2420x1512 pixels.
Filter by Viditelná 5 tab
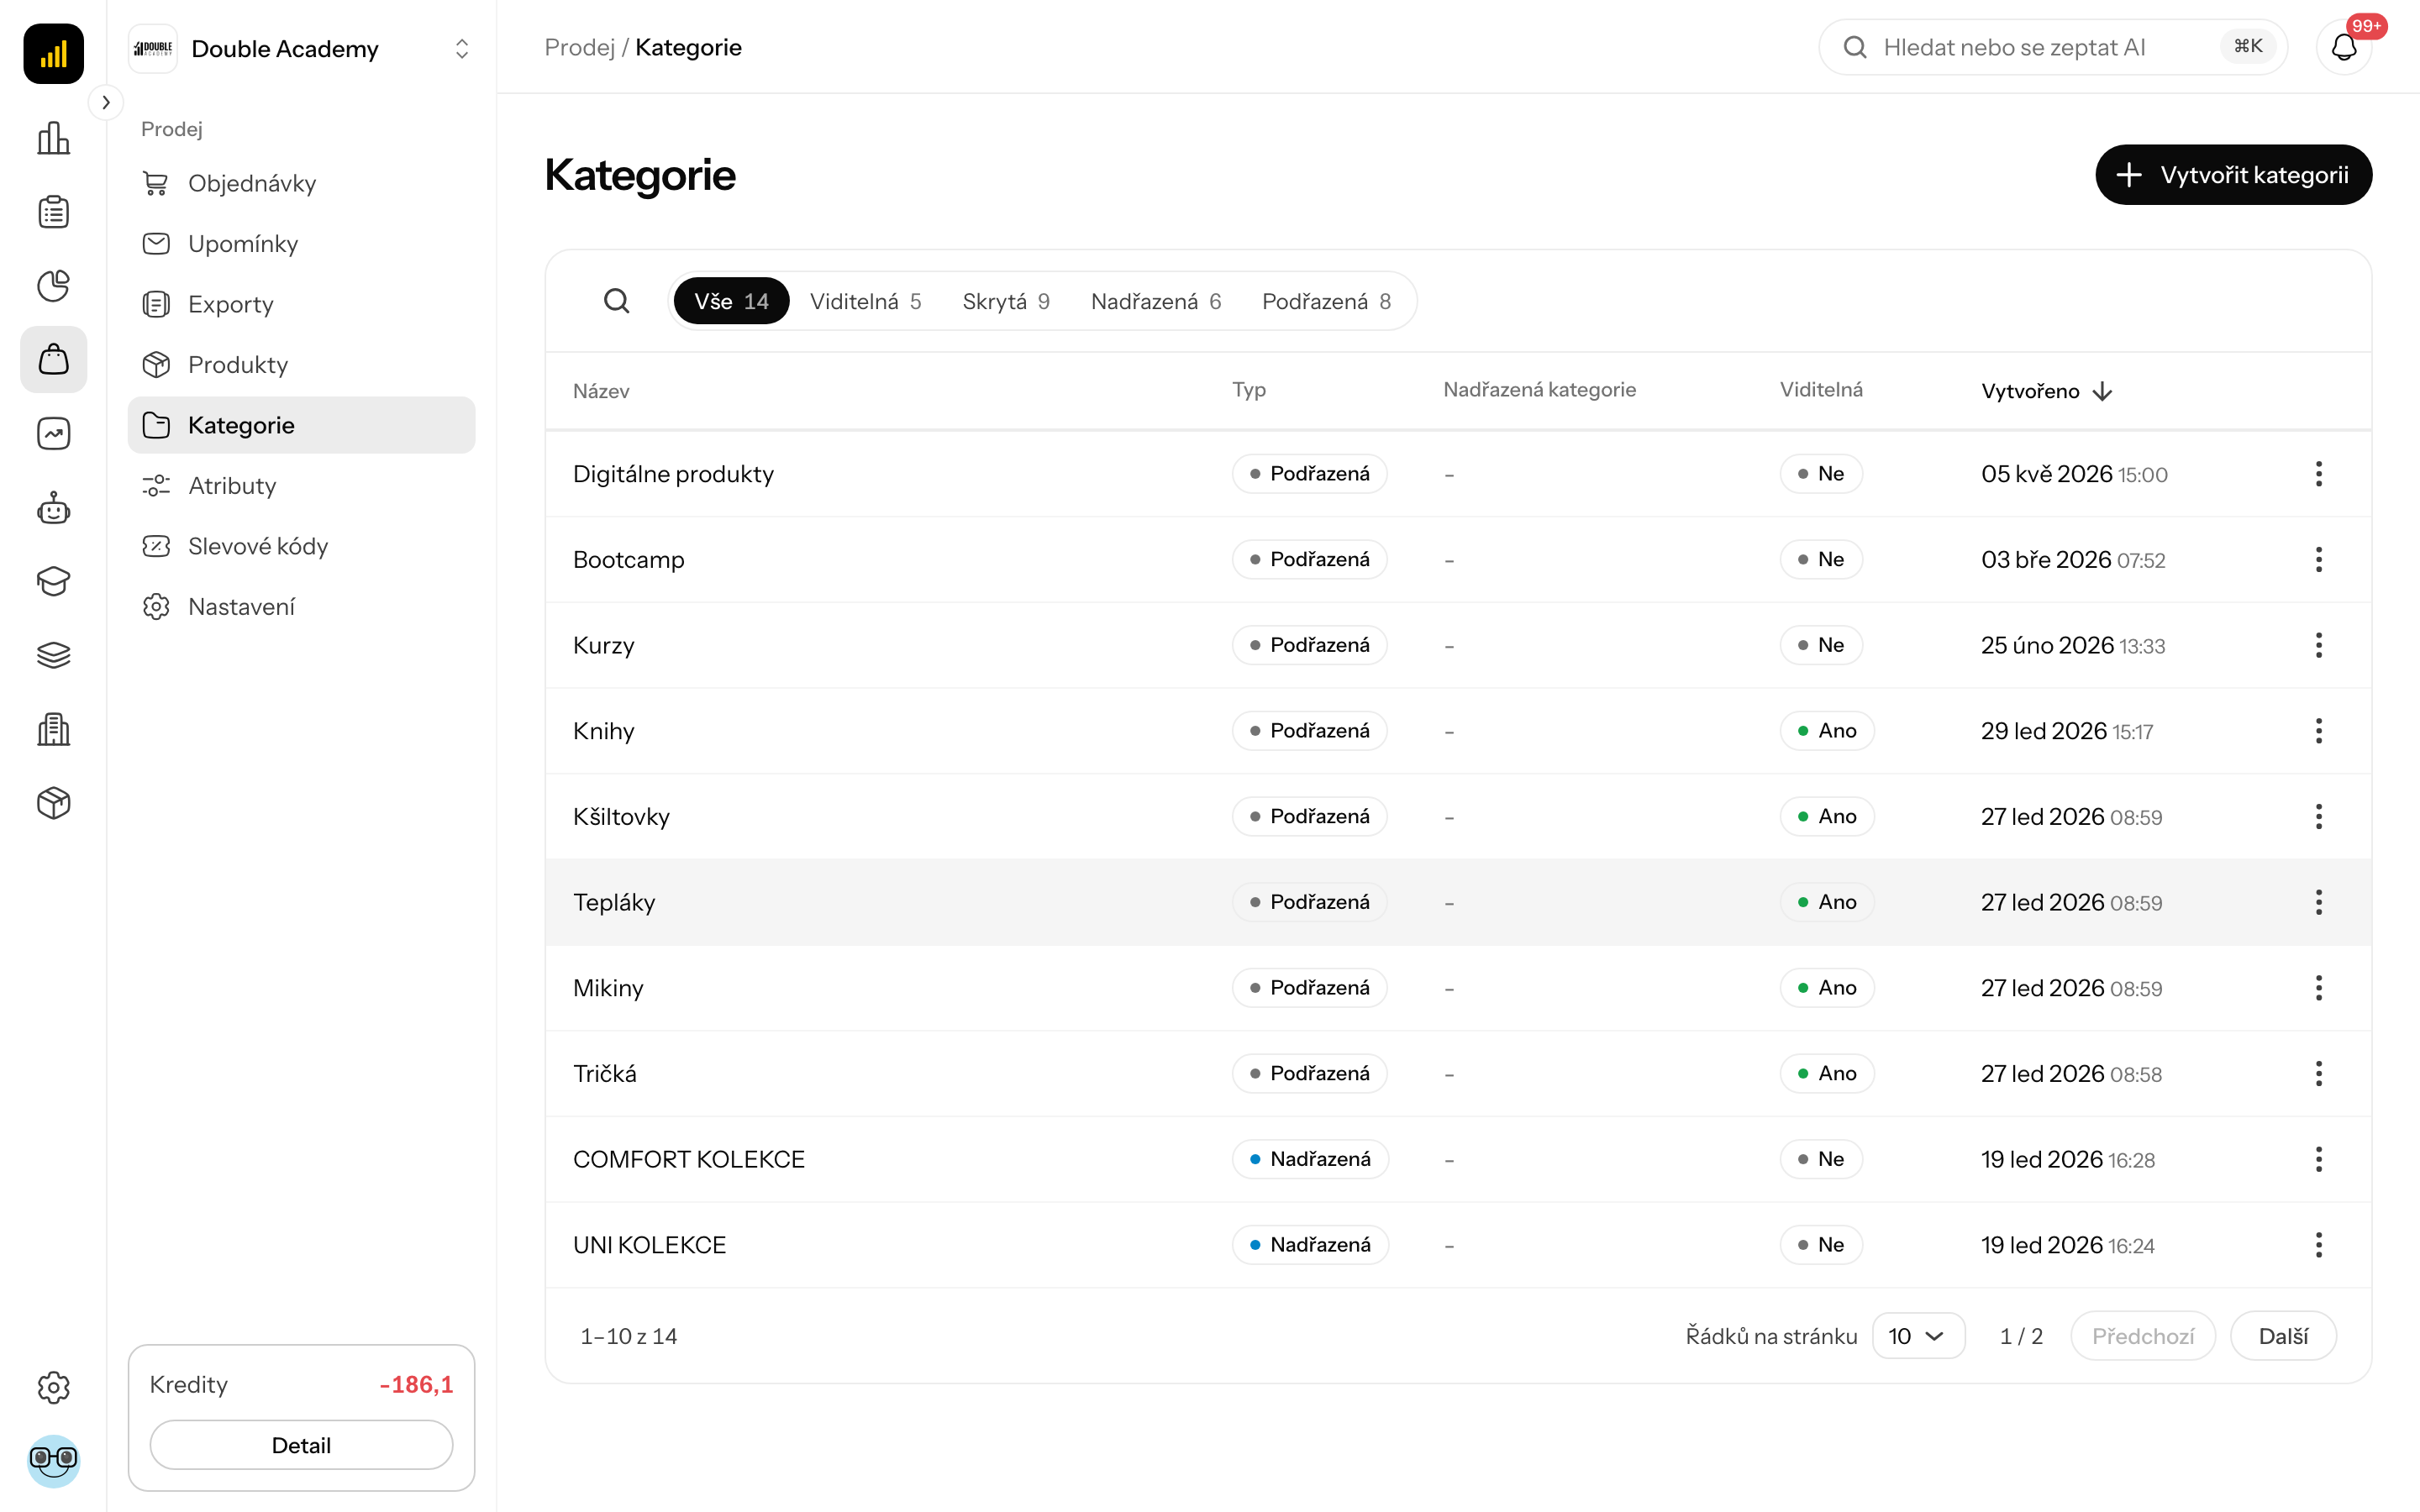pyautogui.click(x=865, y=301)
